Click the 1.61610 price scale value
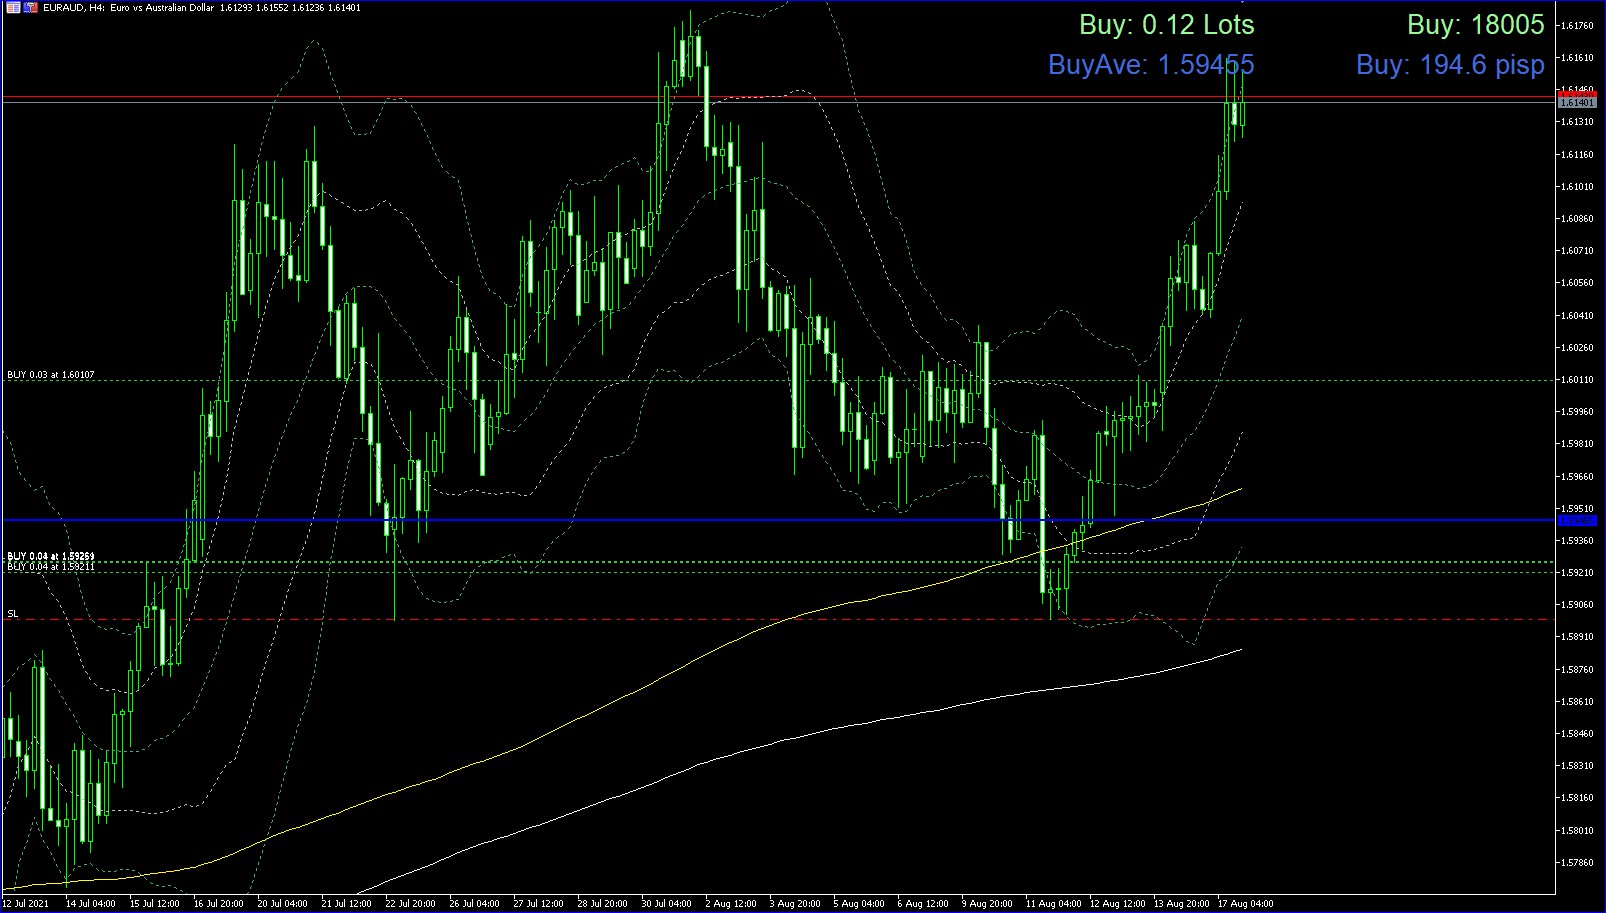Image resolution: width=1606 pixels, height=913 pixels. pos(1578,58)
